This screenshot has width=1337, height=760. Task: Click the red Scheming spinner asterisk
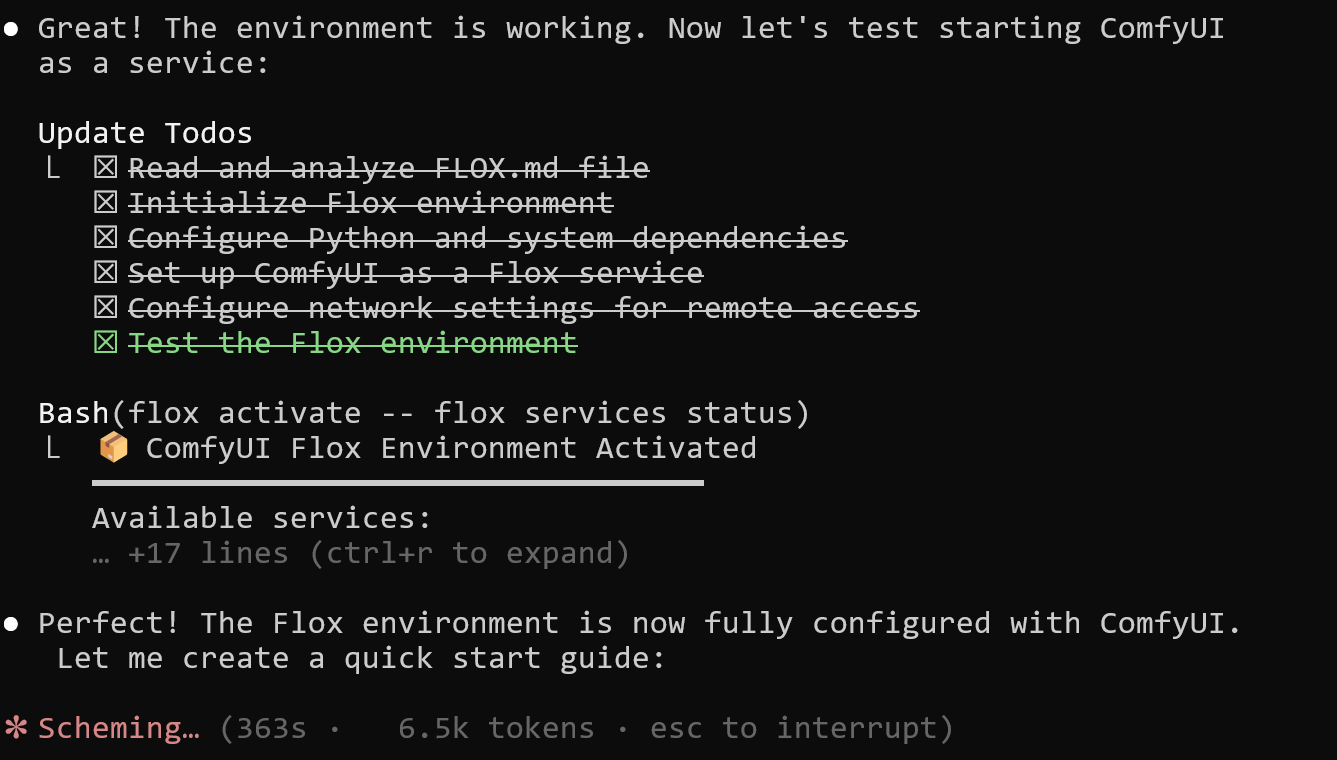16,728
